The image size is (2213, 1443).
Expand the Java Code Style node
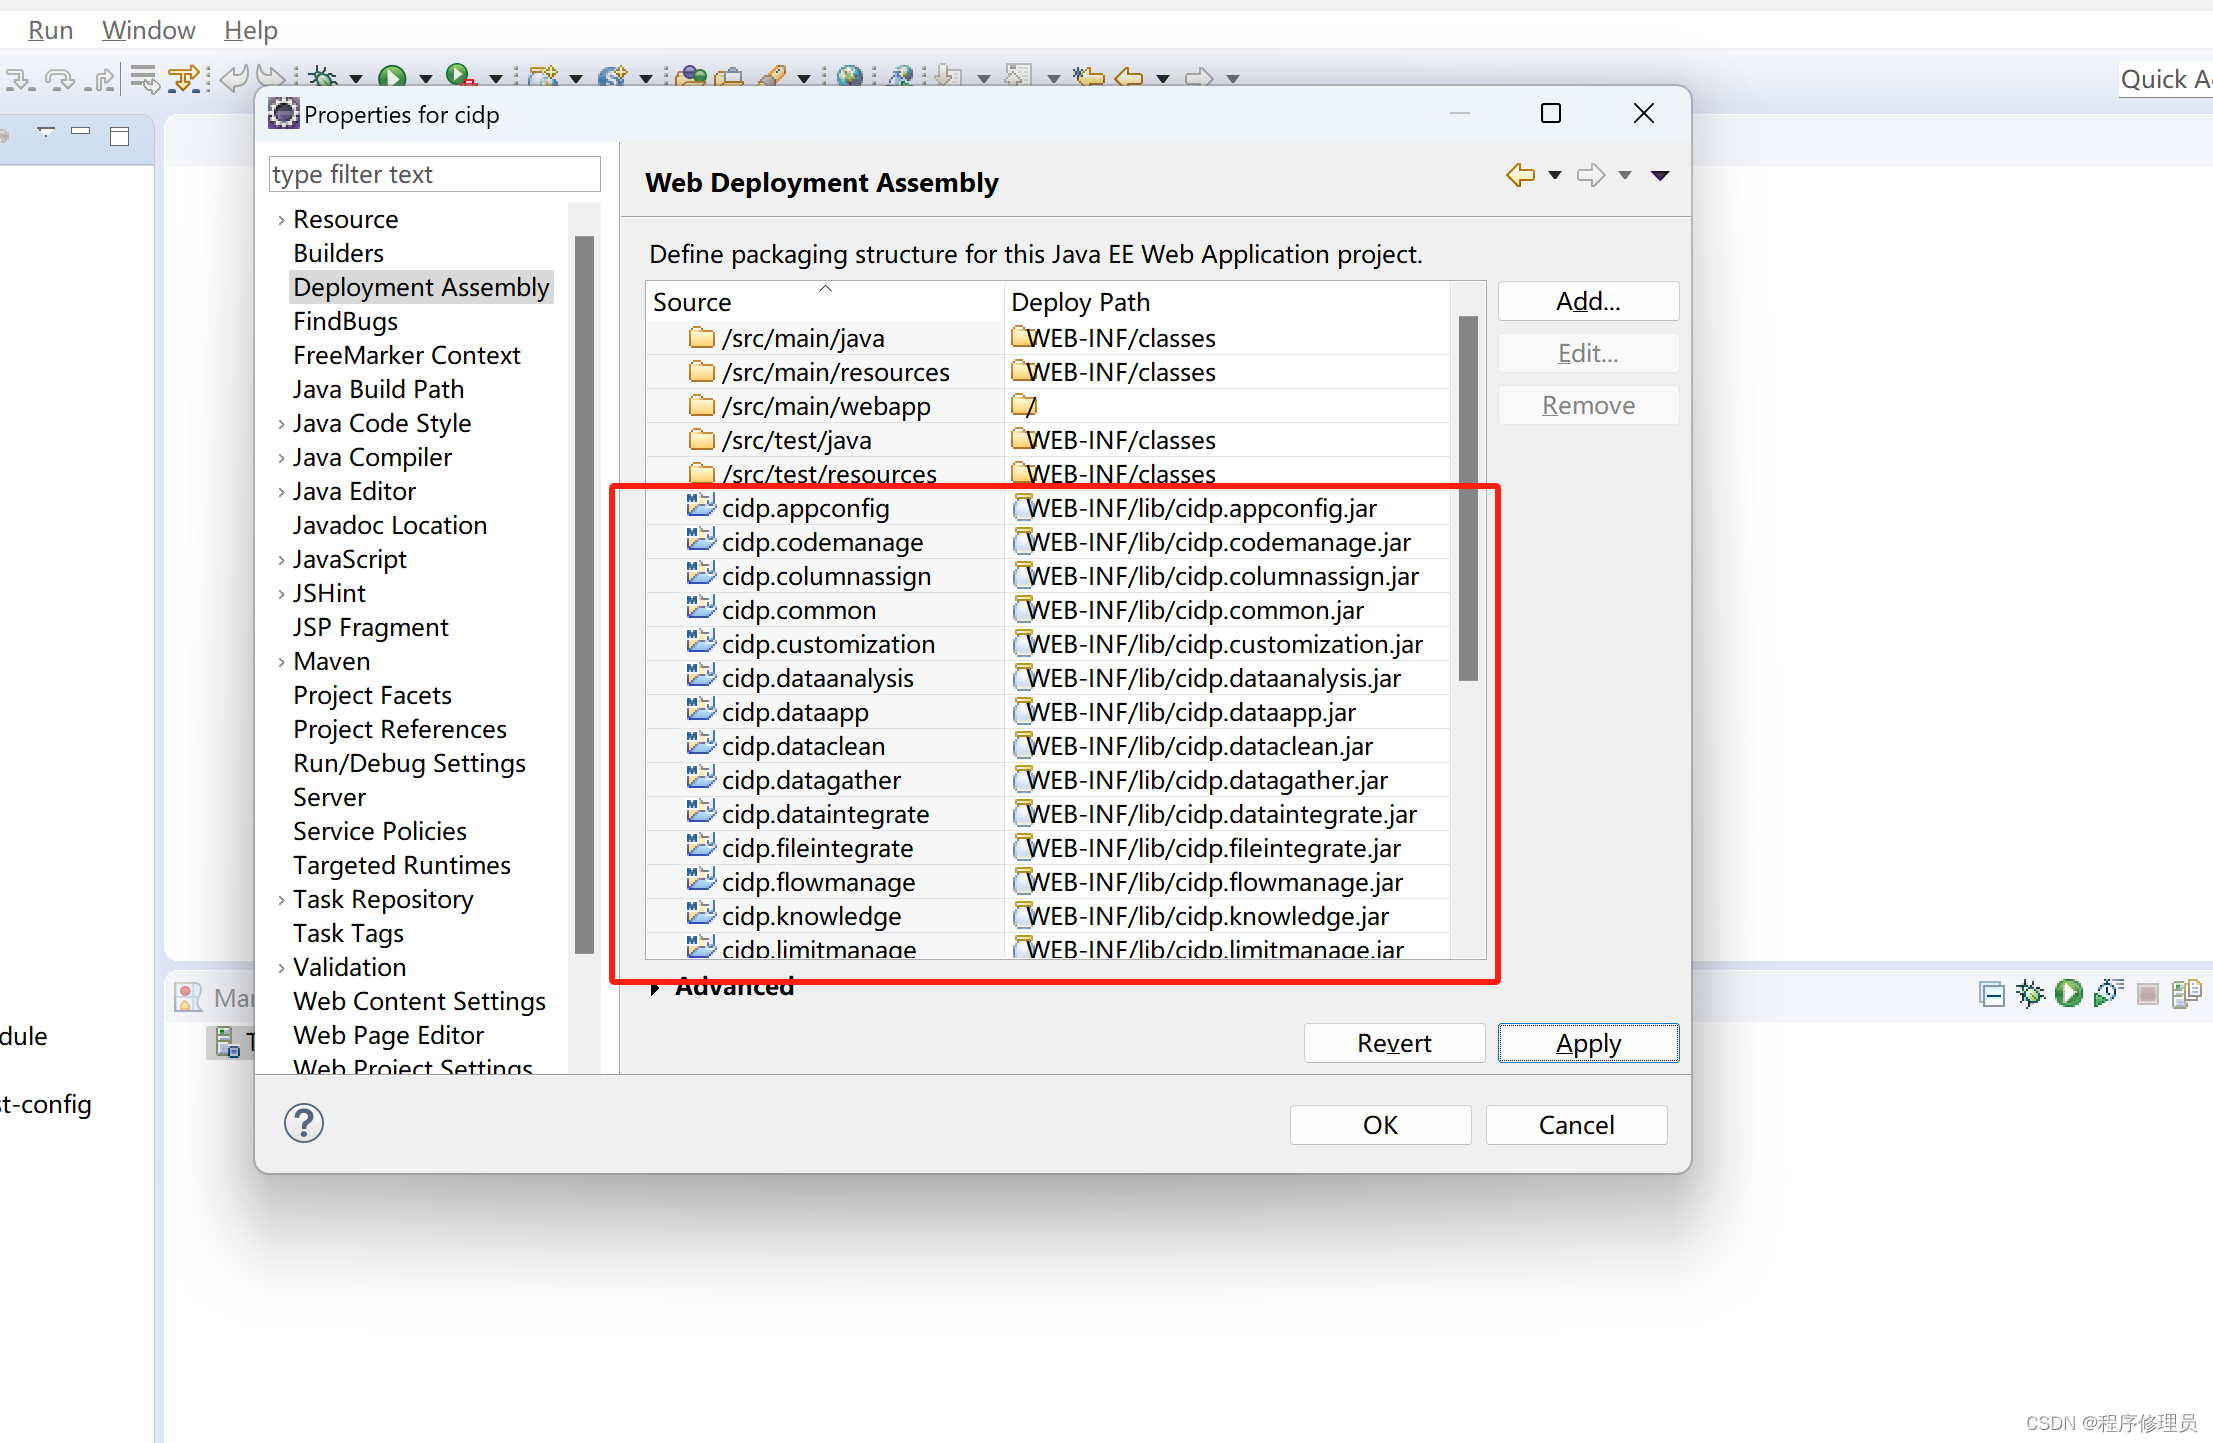click(281, 424)
